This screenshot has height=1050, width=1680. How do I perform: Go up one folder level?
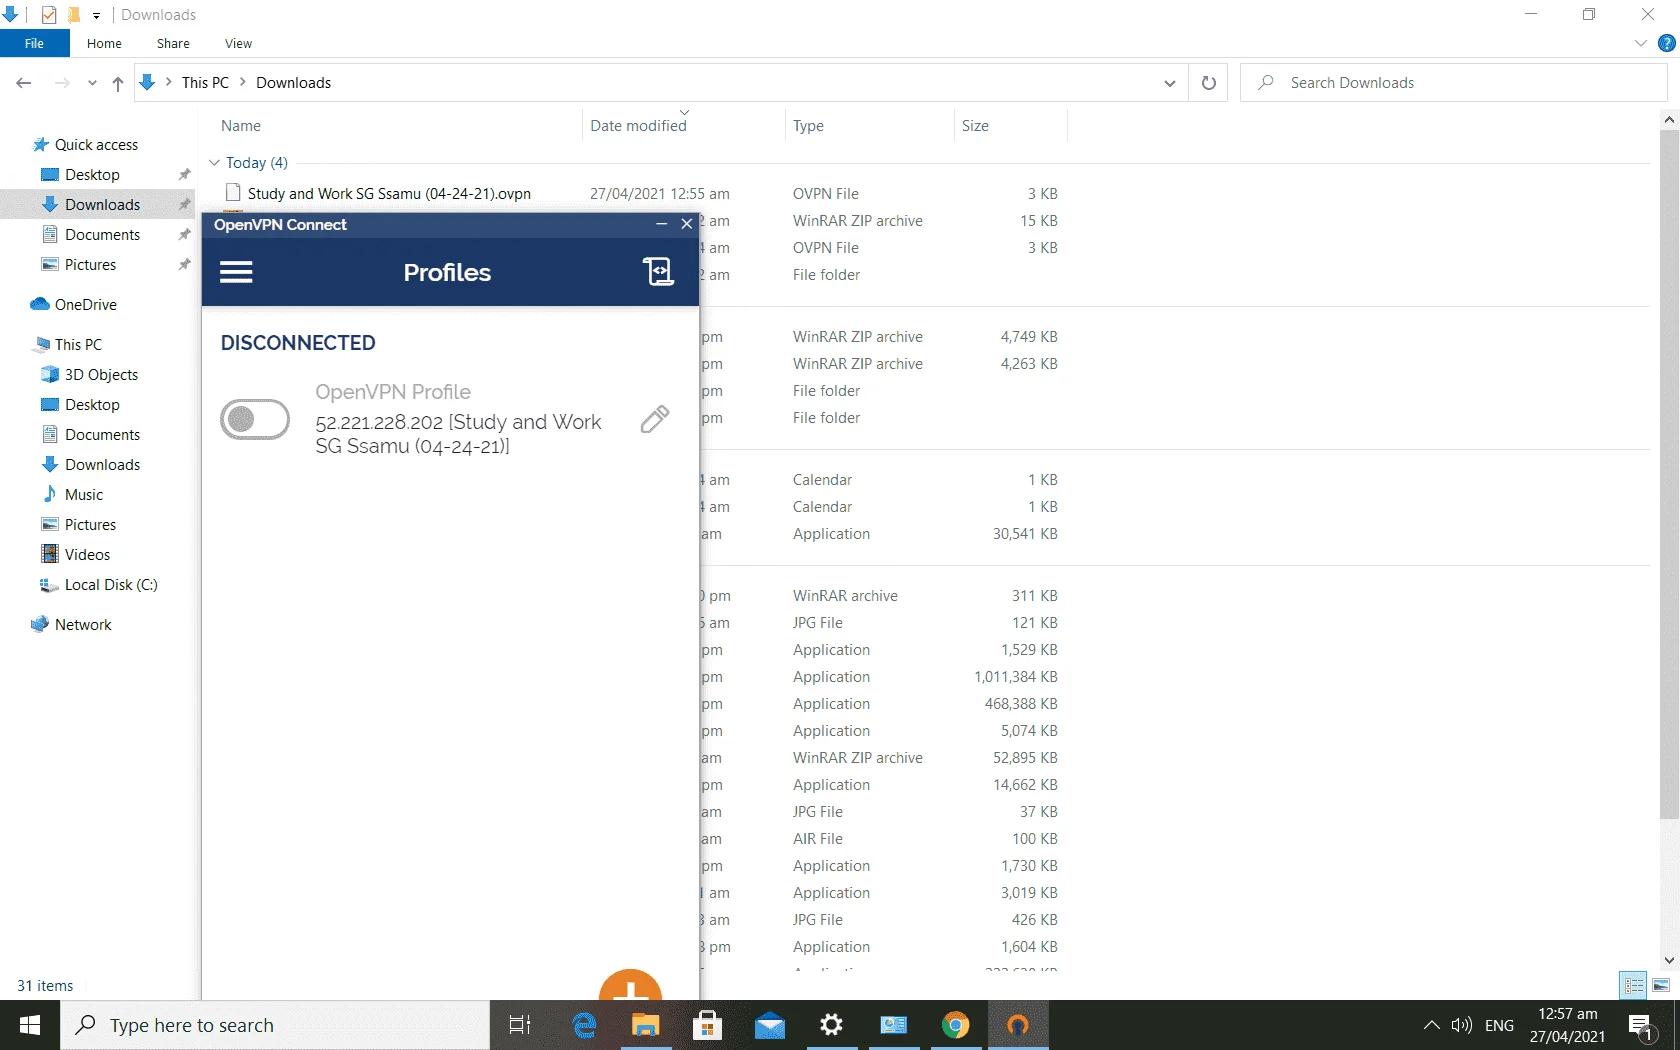pos(118,83)
